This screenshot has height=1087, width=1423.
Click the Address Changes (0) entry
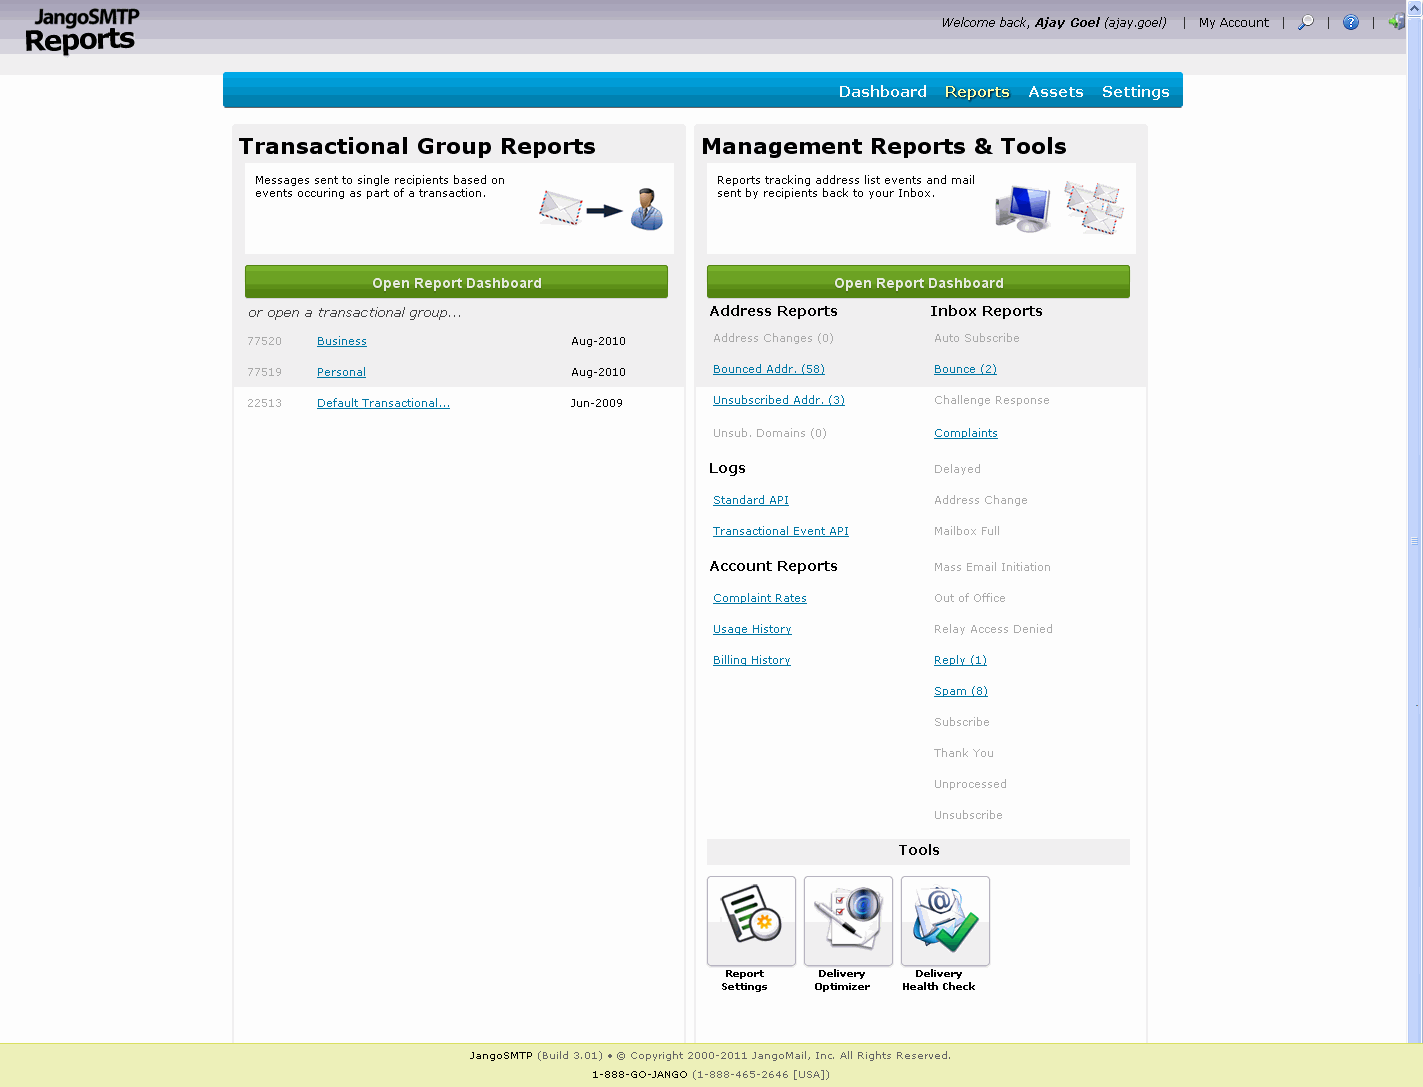pyautogui.click(x=773, y=338)
